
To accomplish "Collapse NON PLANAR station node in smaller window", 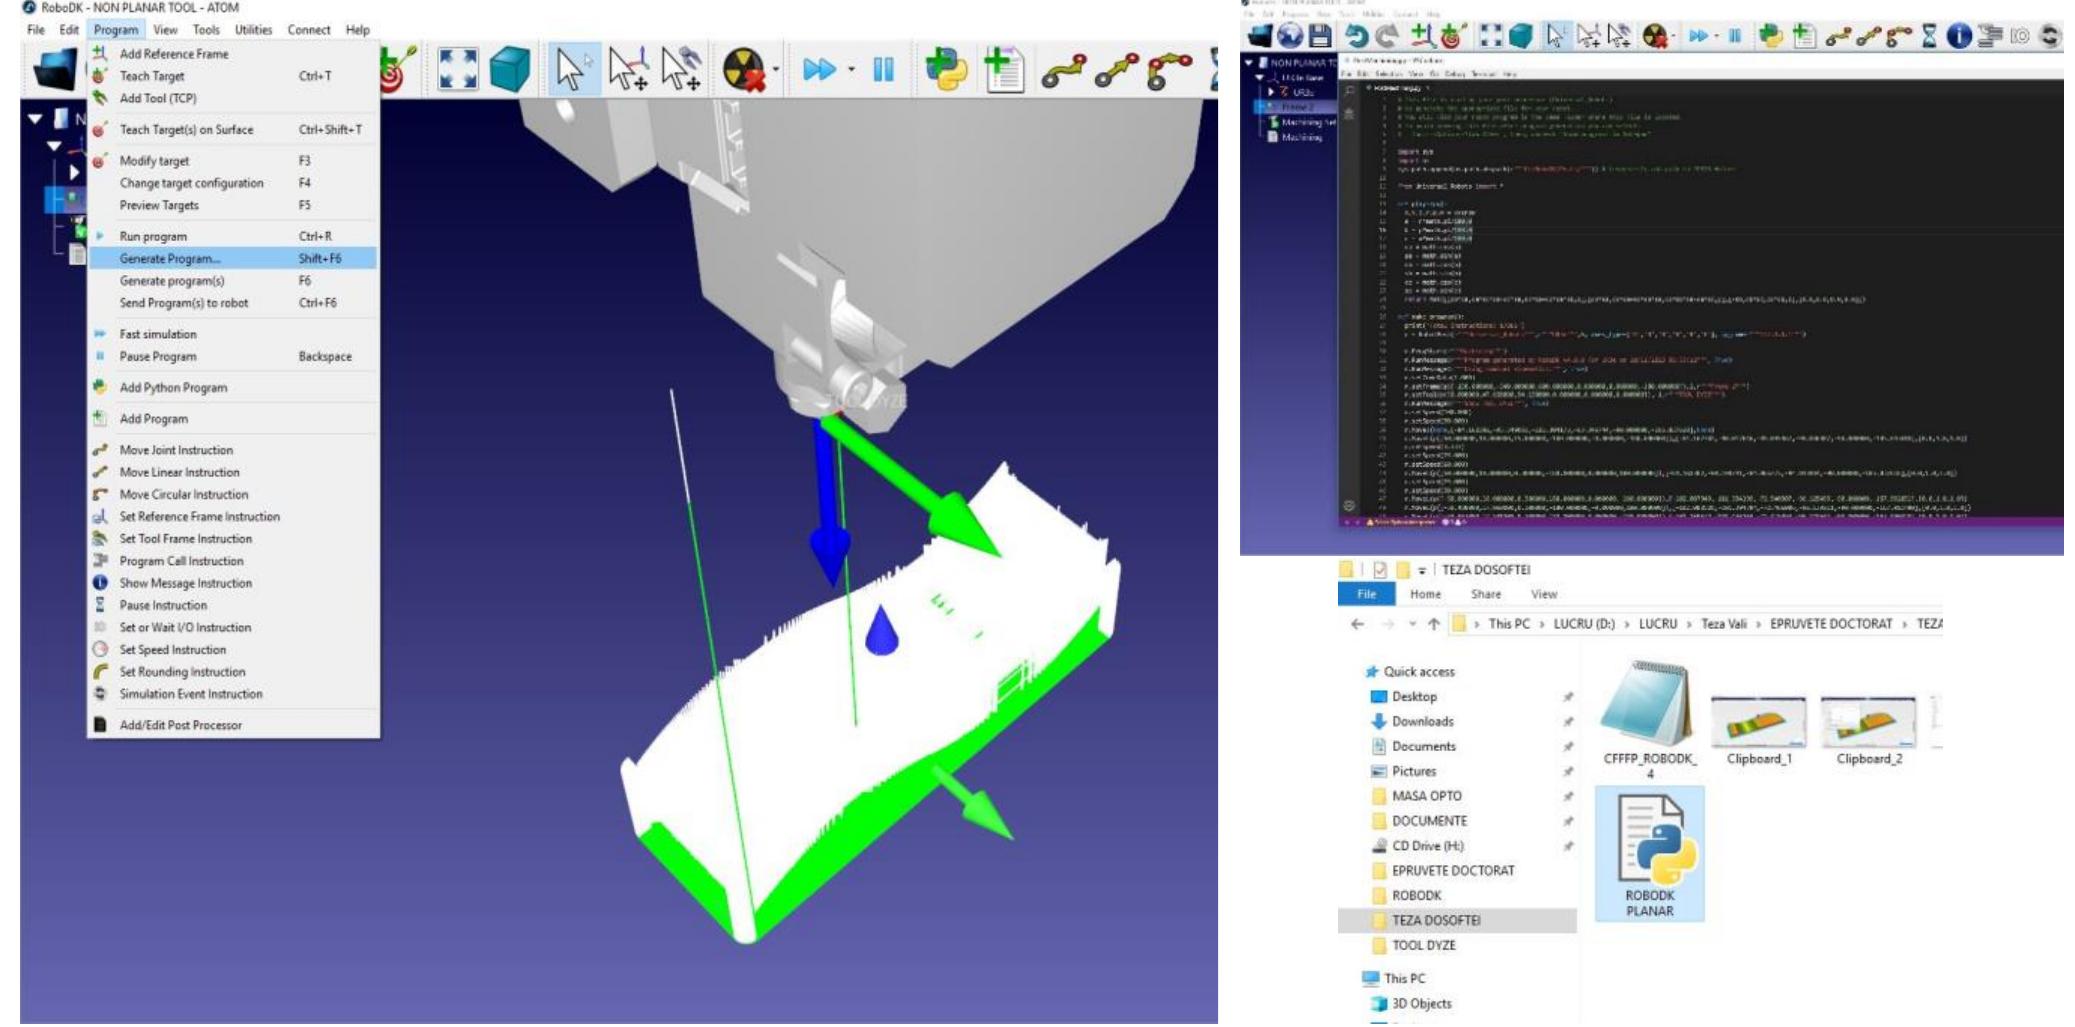I will point(1249,62).
